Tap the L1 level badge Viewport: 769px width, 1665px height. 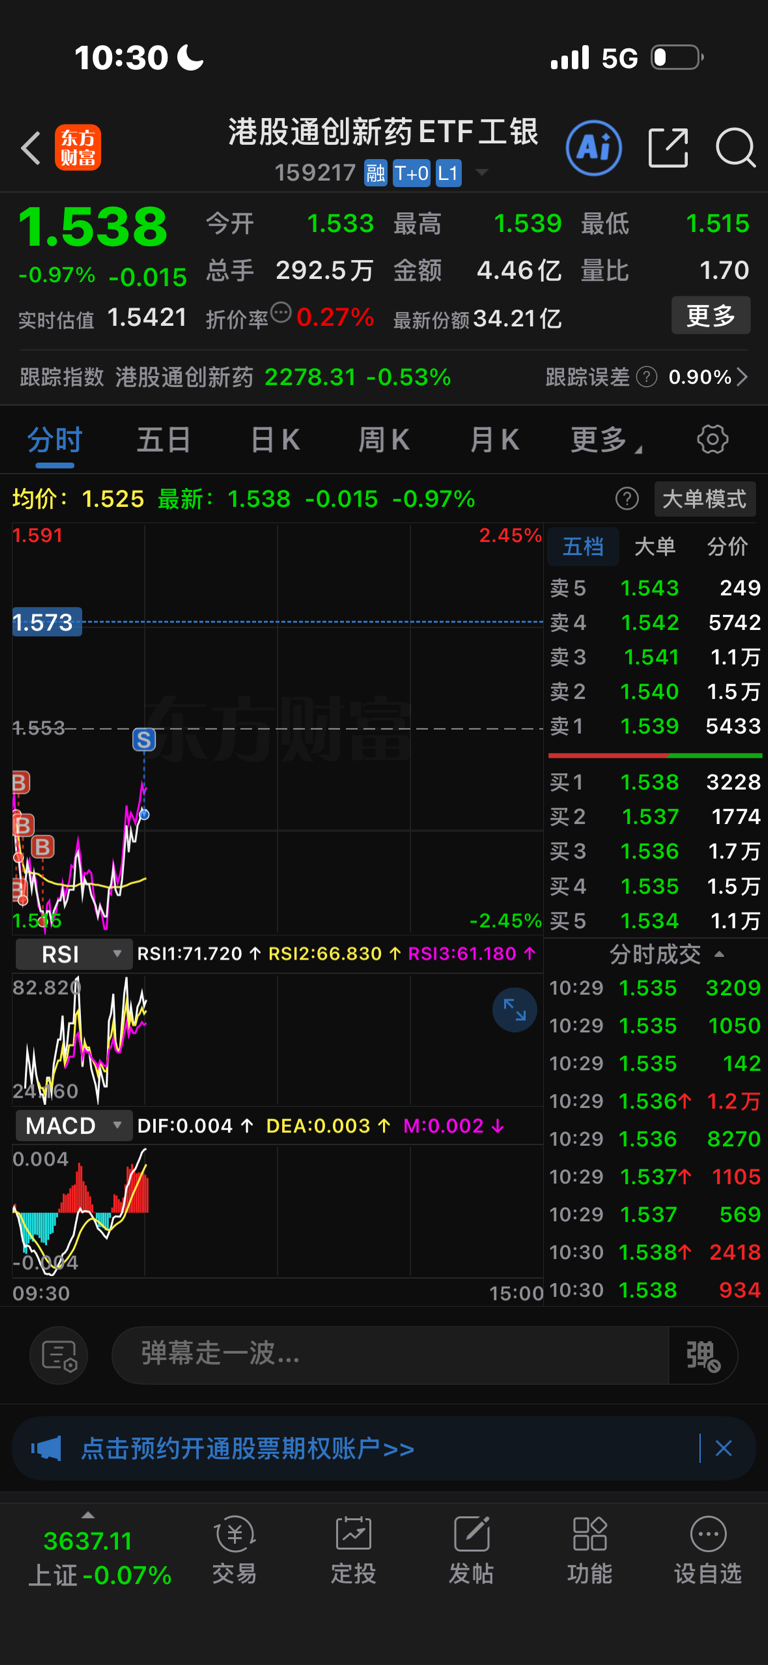(448, 174)
